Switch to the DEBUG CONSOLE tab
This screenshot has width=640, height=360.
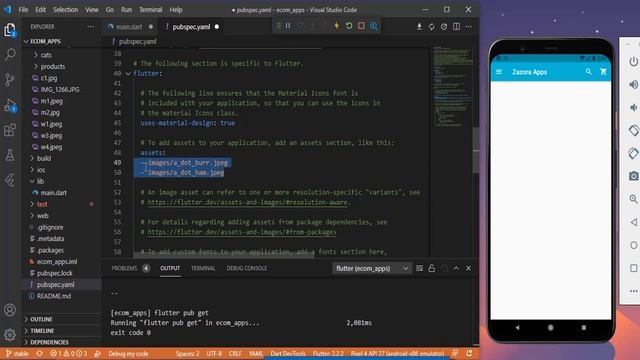pyautogui.click(x=247, y=268)
